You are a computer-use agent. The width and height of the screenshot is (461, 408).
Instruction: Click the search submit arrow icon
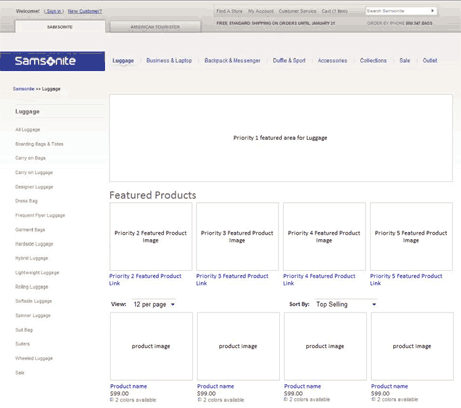[432, 11]
